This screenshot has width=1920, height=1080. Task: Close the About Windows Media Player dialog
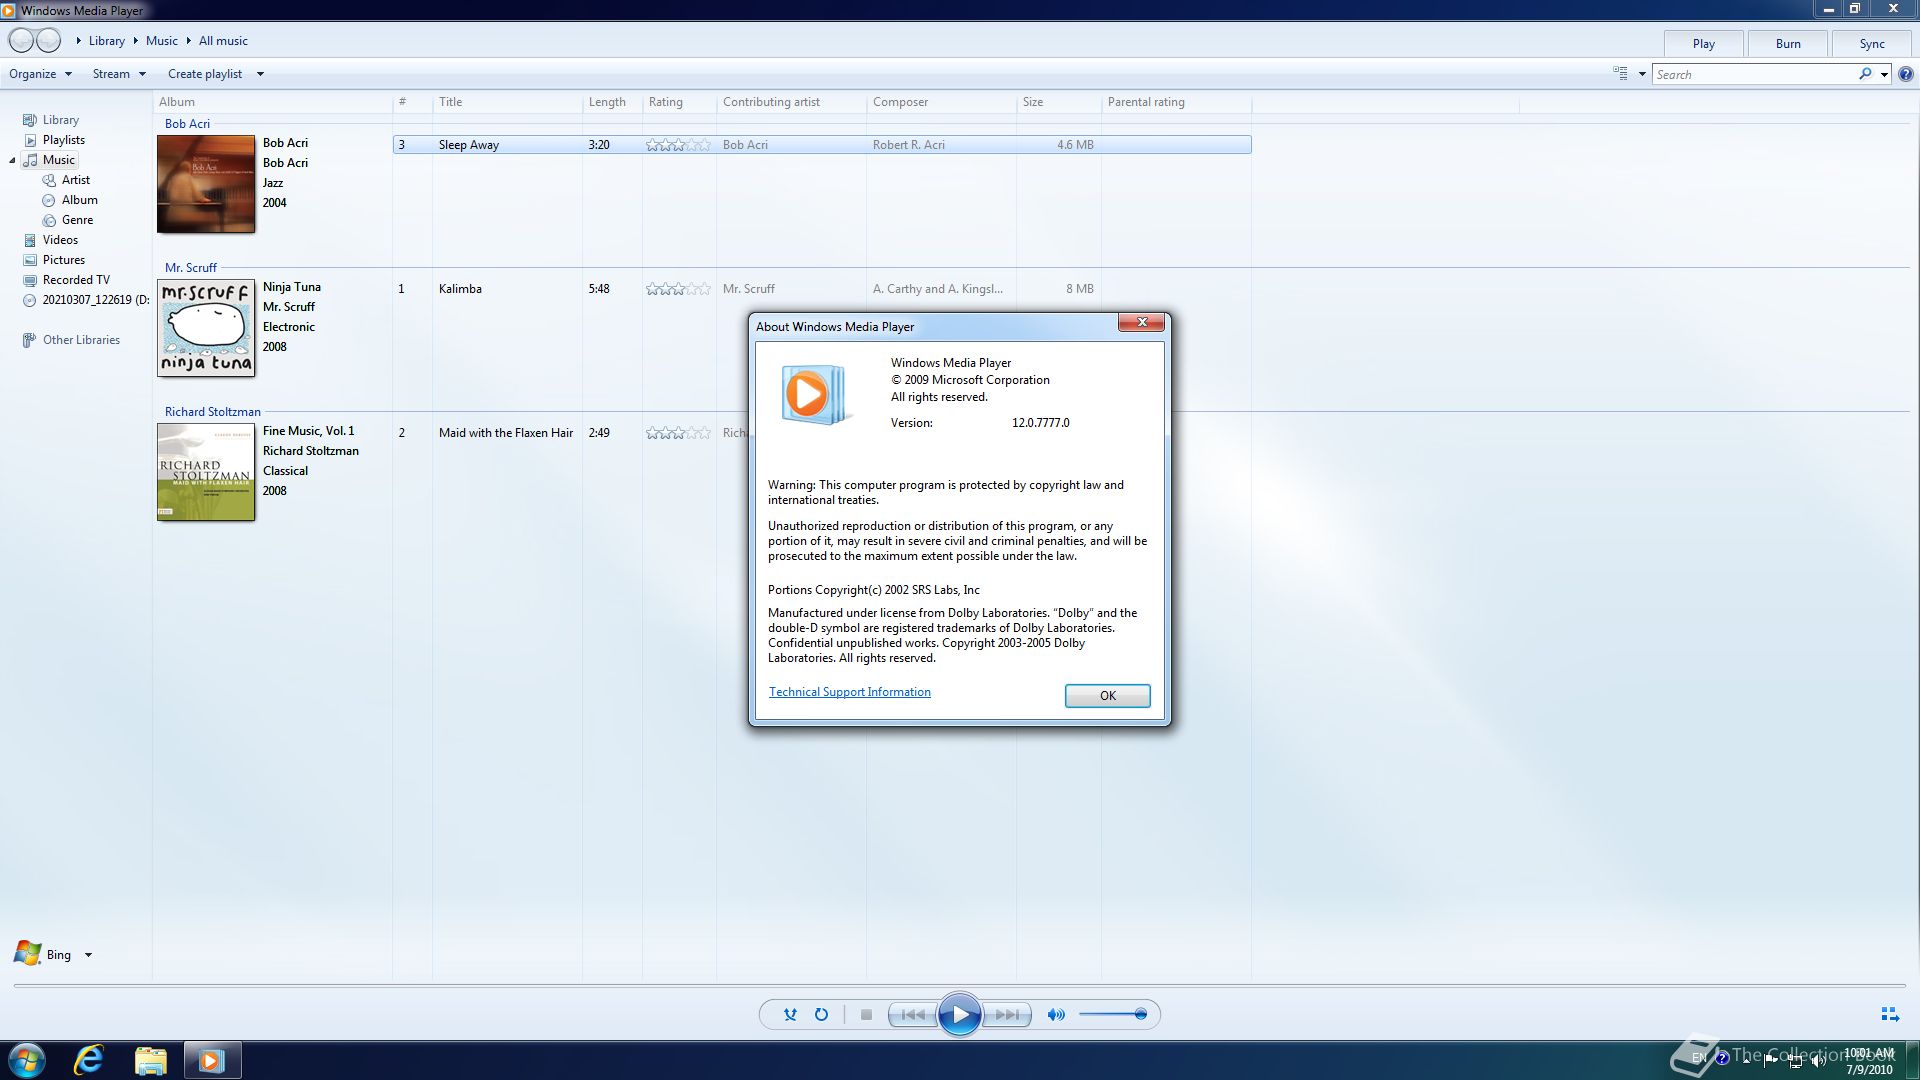1141,322
